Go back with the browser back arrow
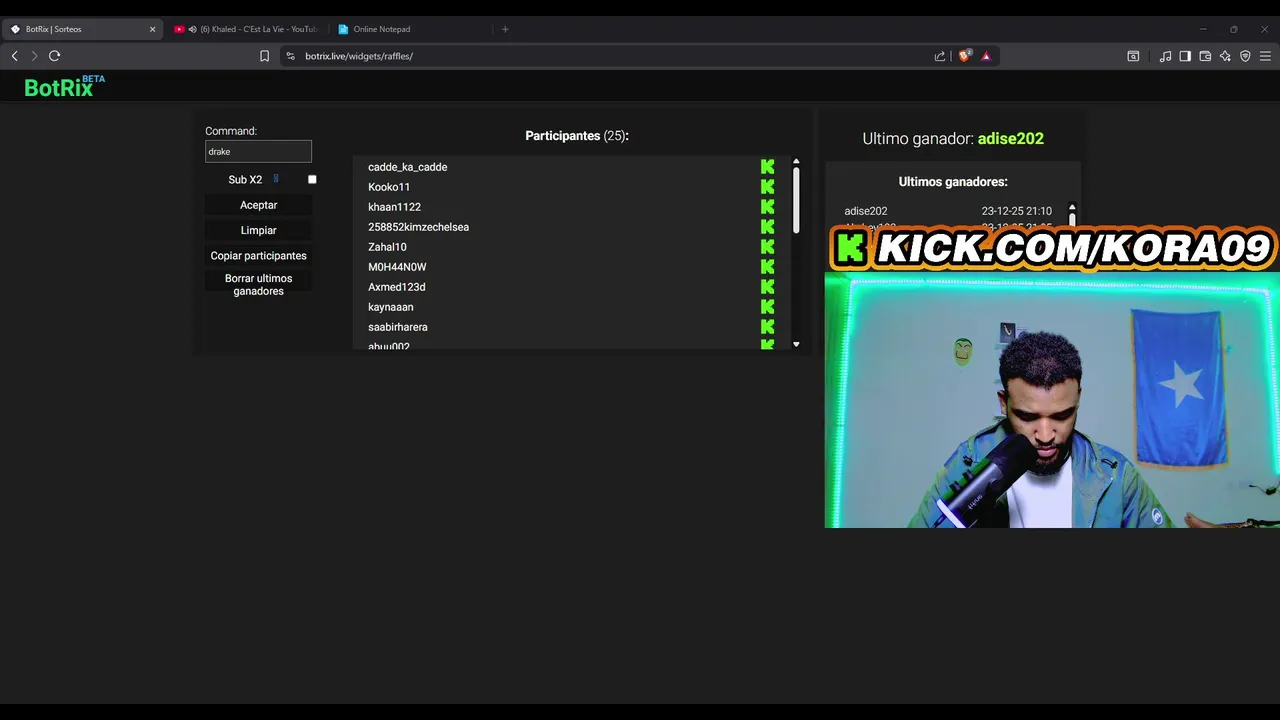 pyautogui.click(x=14, y=56)
